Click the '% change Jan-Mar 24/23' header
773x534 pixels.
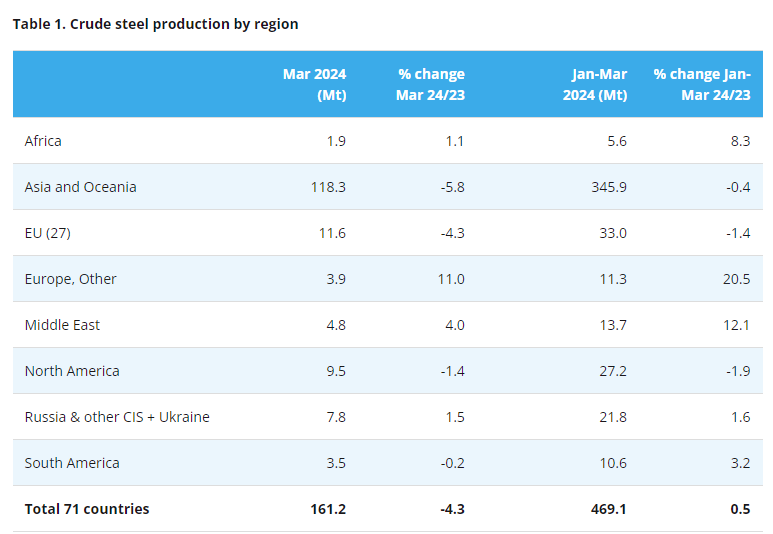[701, 84]
